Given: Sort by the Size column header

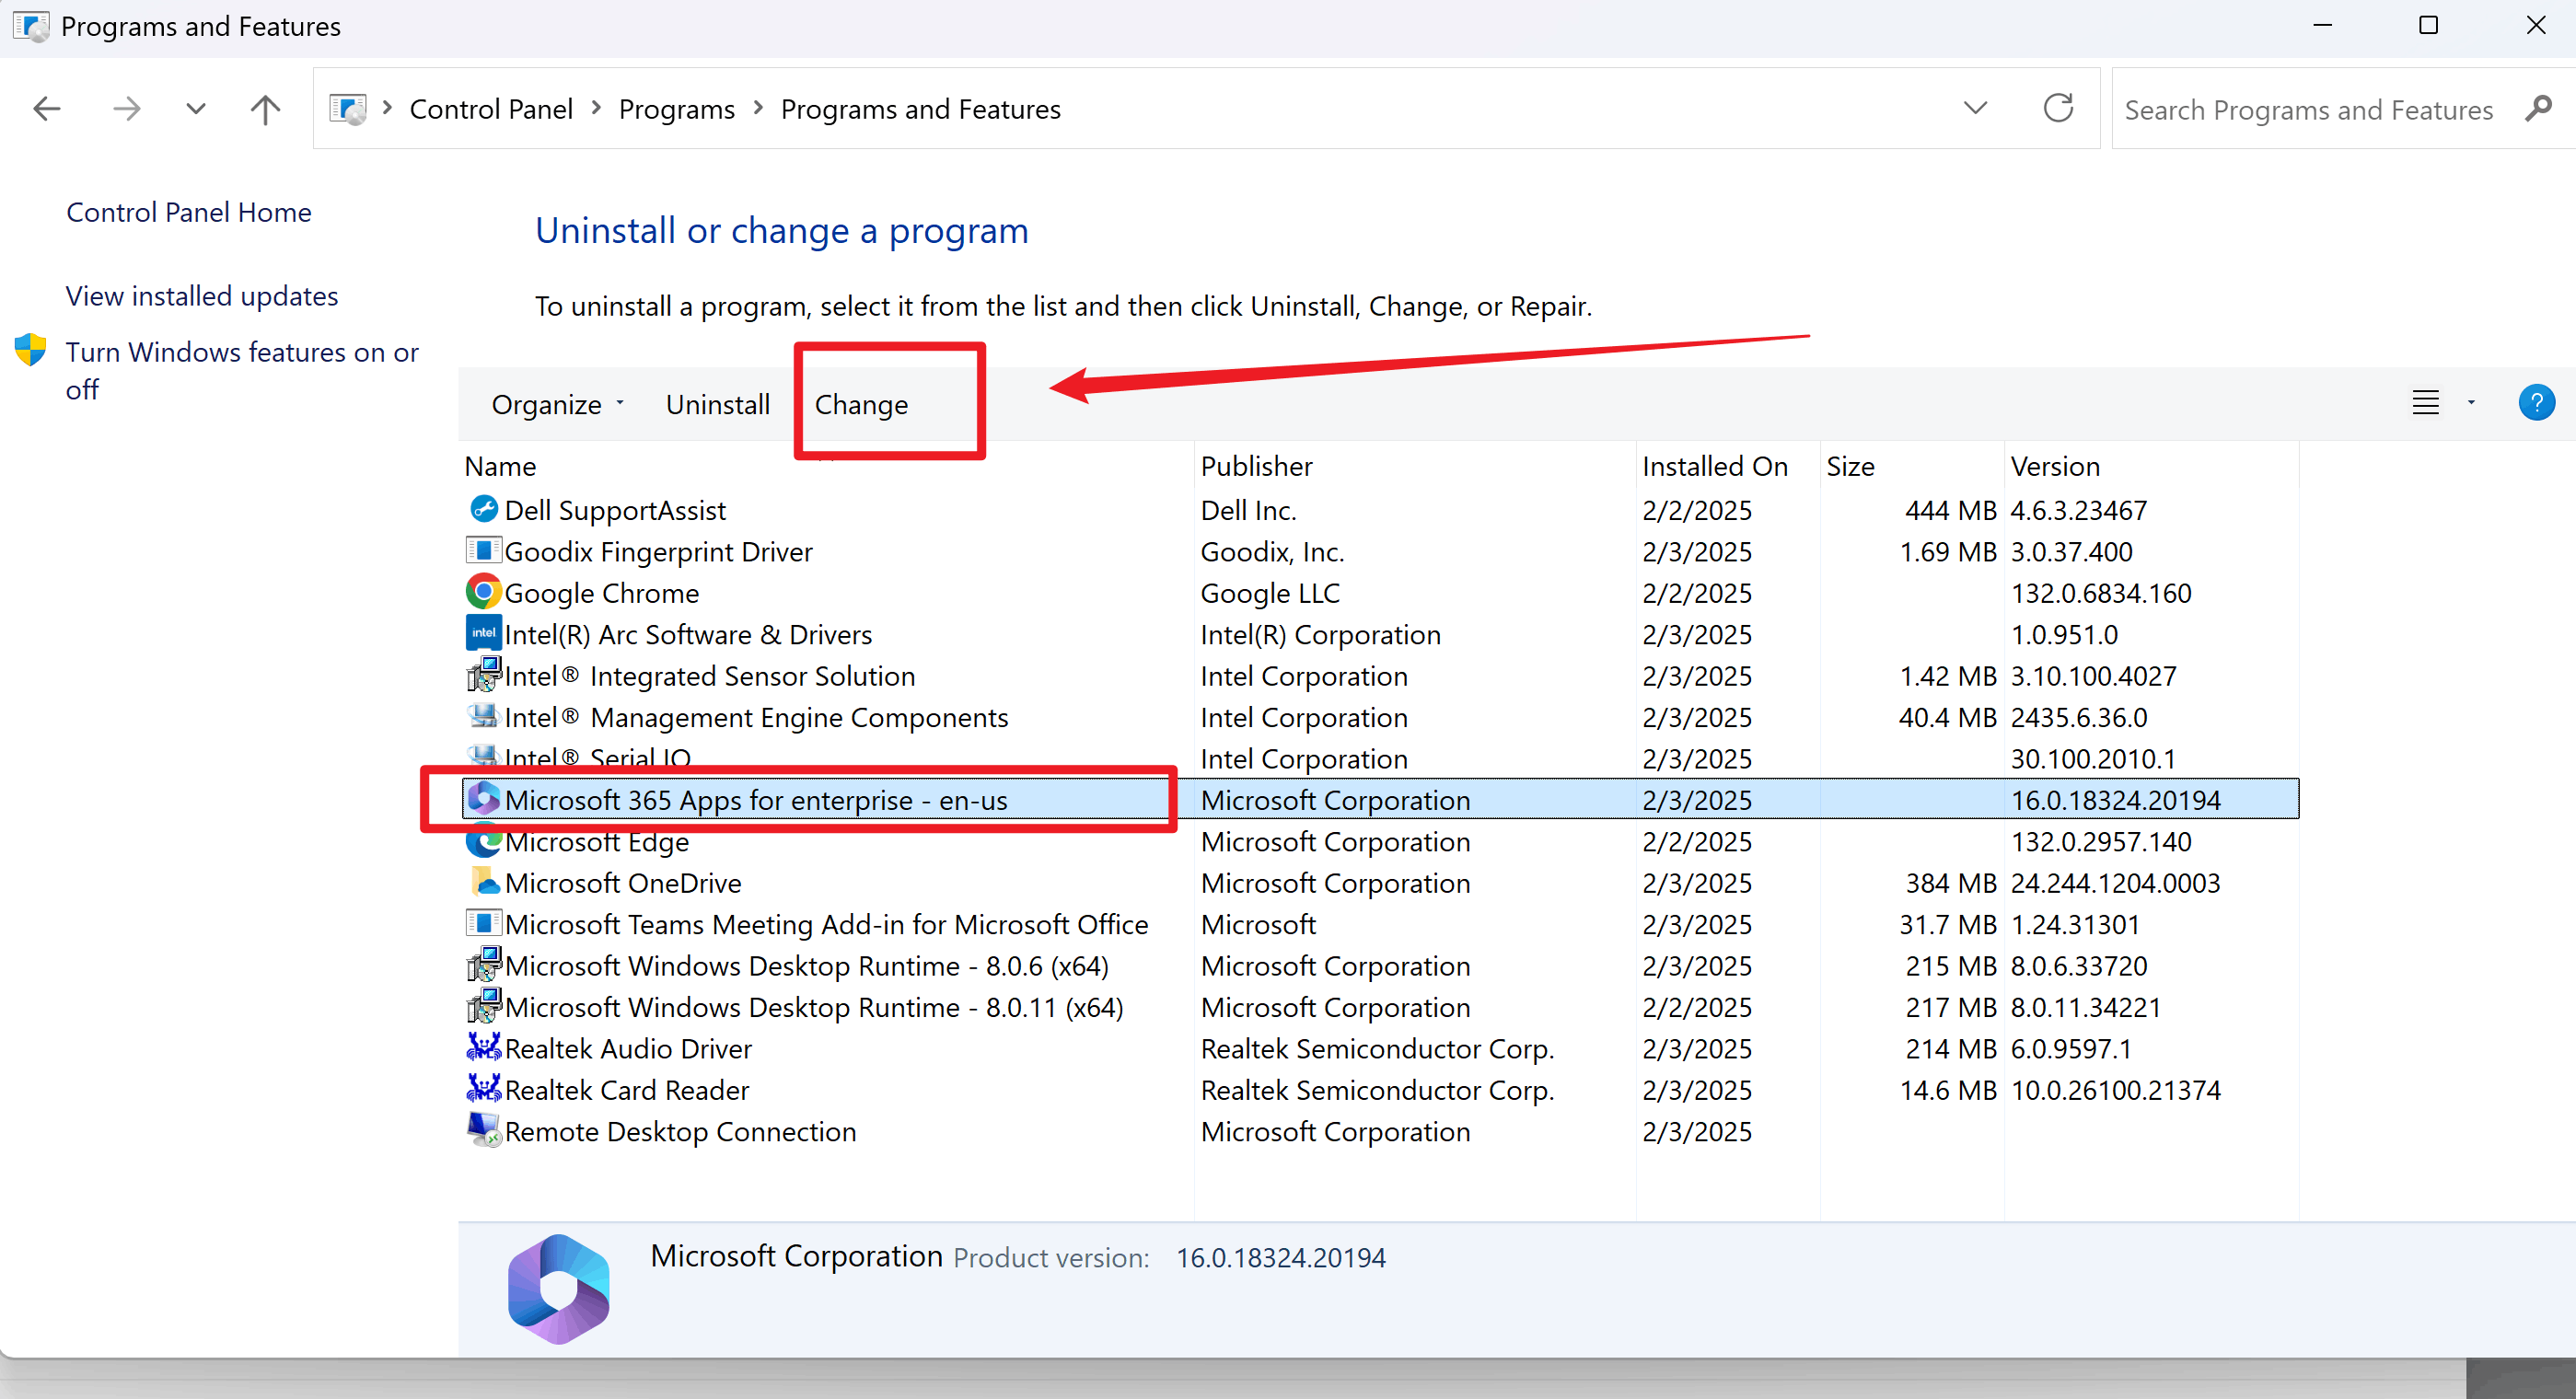Looking at the screenshot, I should (1912, 466).
